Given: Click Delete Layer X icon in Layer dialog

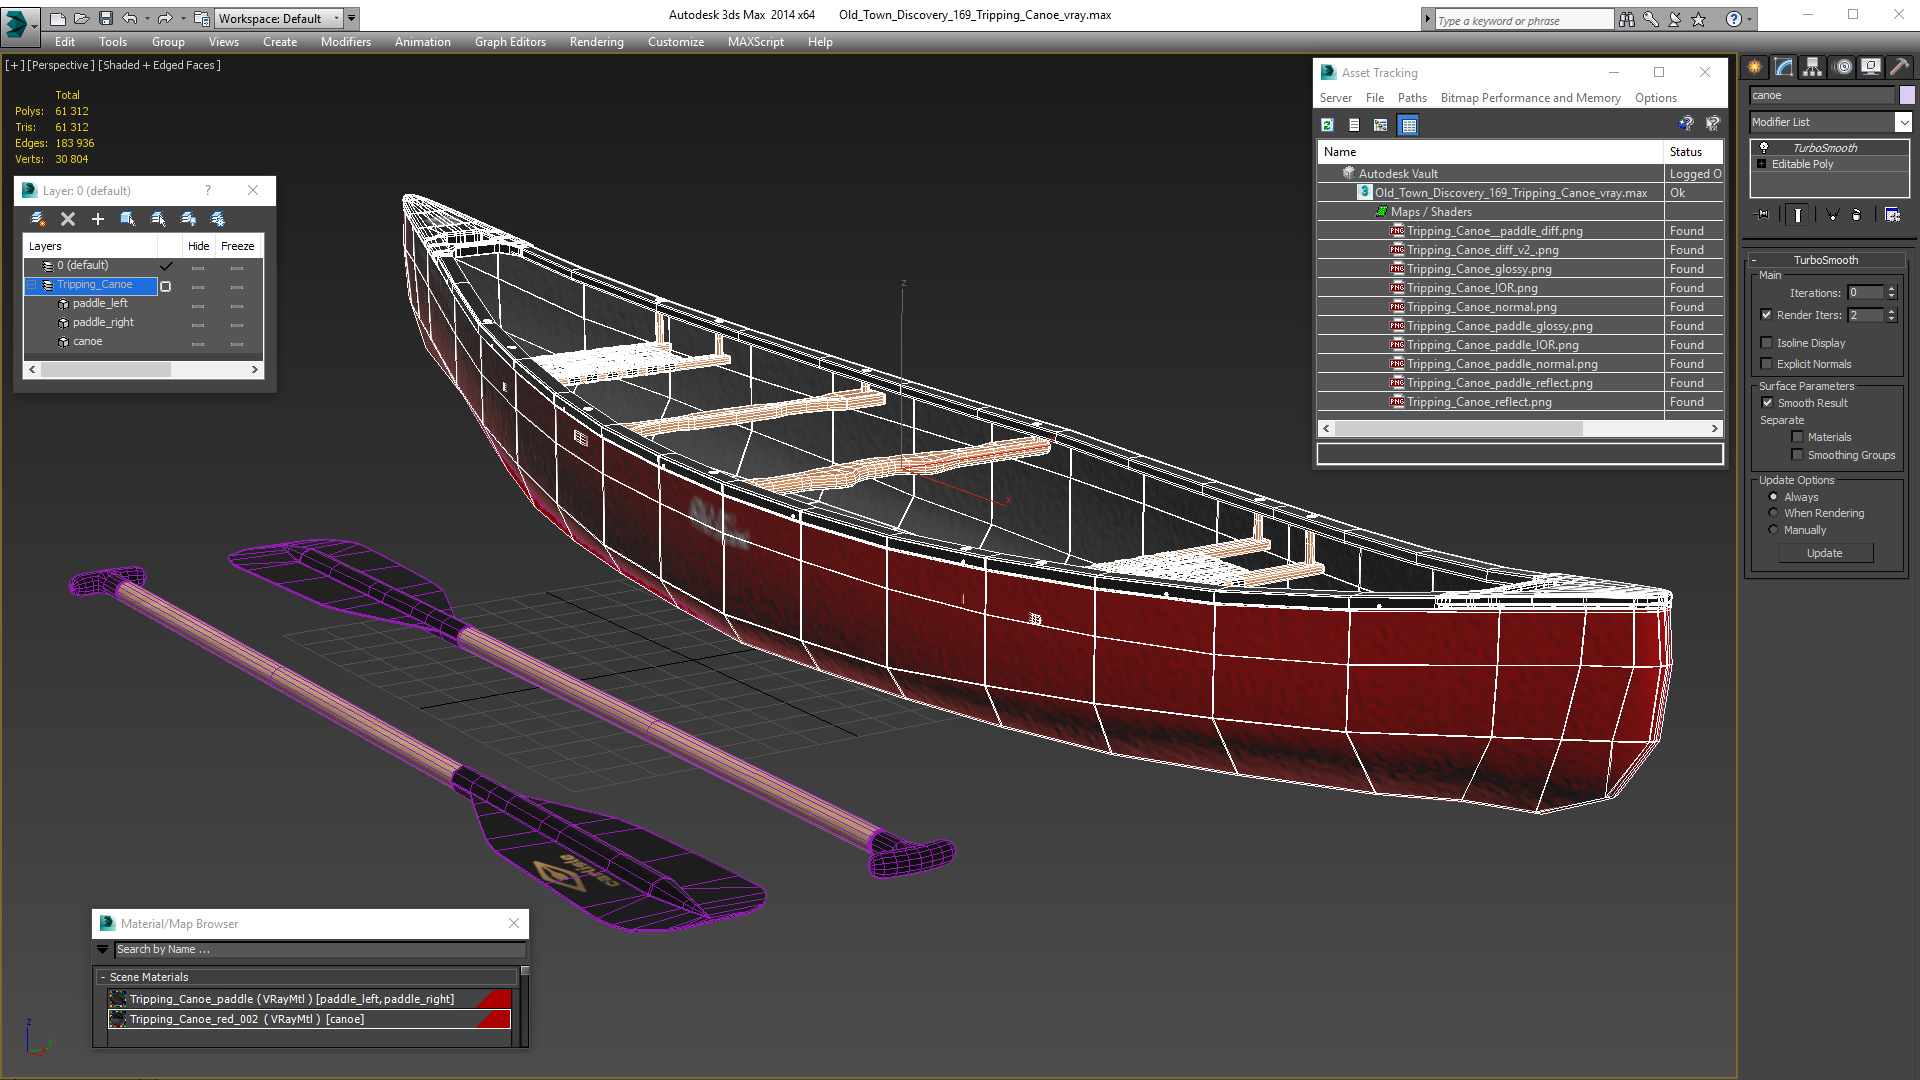Looking at the screenshot, I should (68, 218).
